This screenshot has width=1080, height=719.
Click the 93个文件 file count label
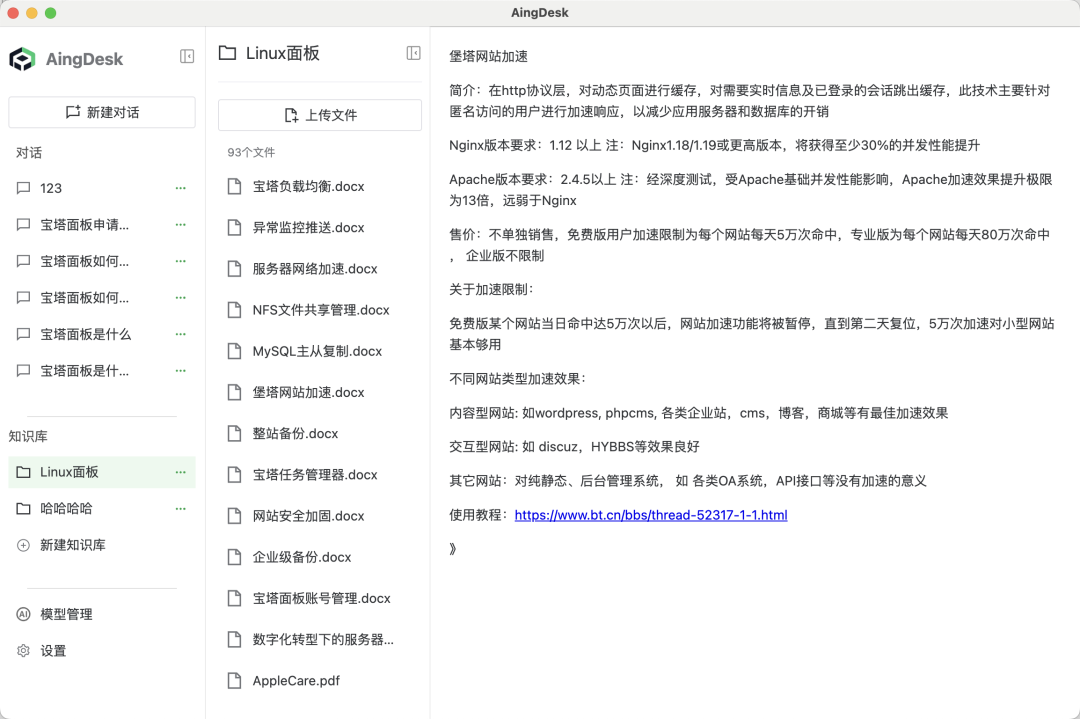point(251,152)
